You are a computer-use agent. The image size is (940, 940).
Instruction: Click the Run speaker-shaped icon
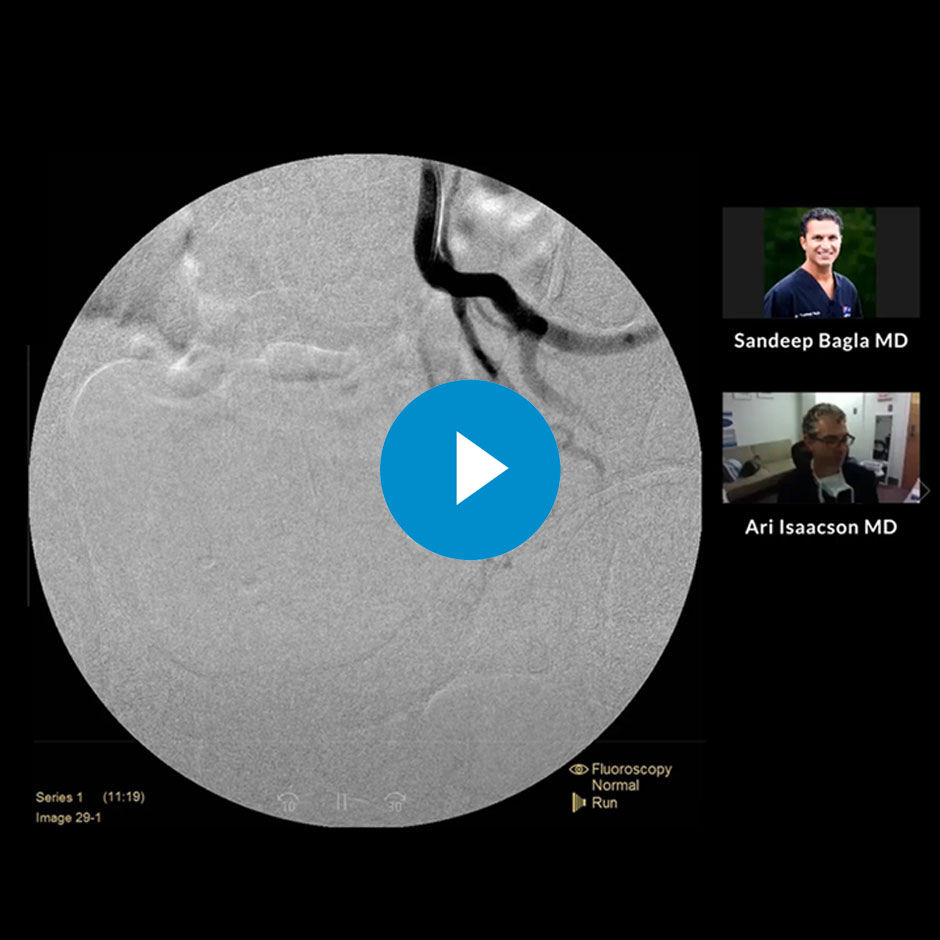tap(578, 802)
